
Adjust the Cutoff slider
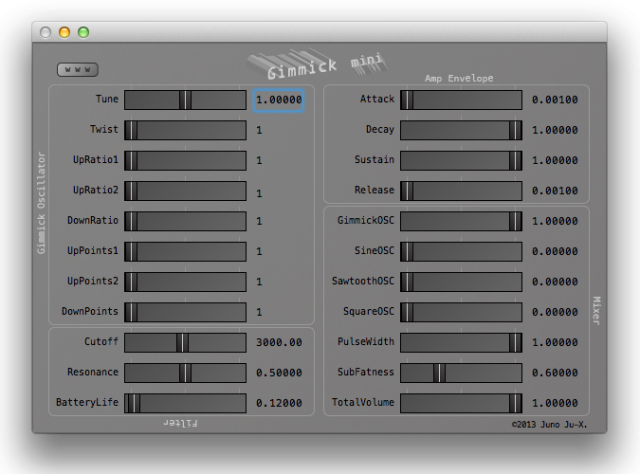(x=185, y=343)
